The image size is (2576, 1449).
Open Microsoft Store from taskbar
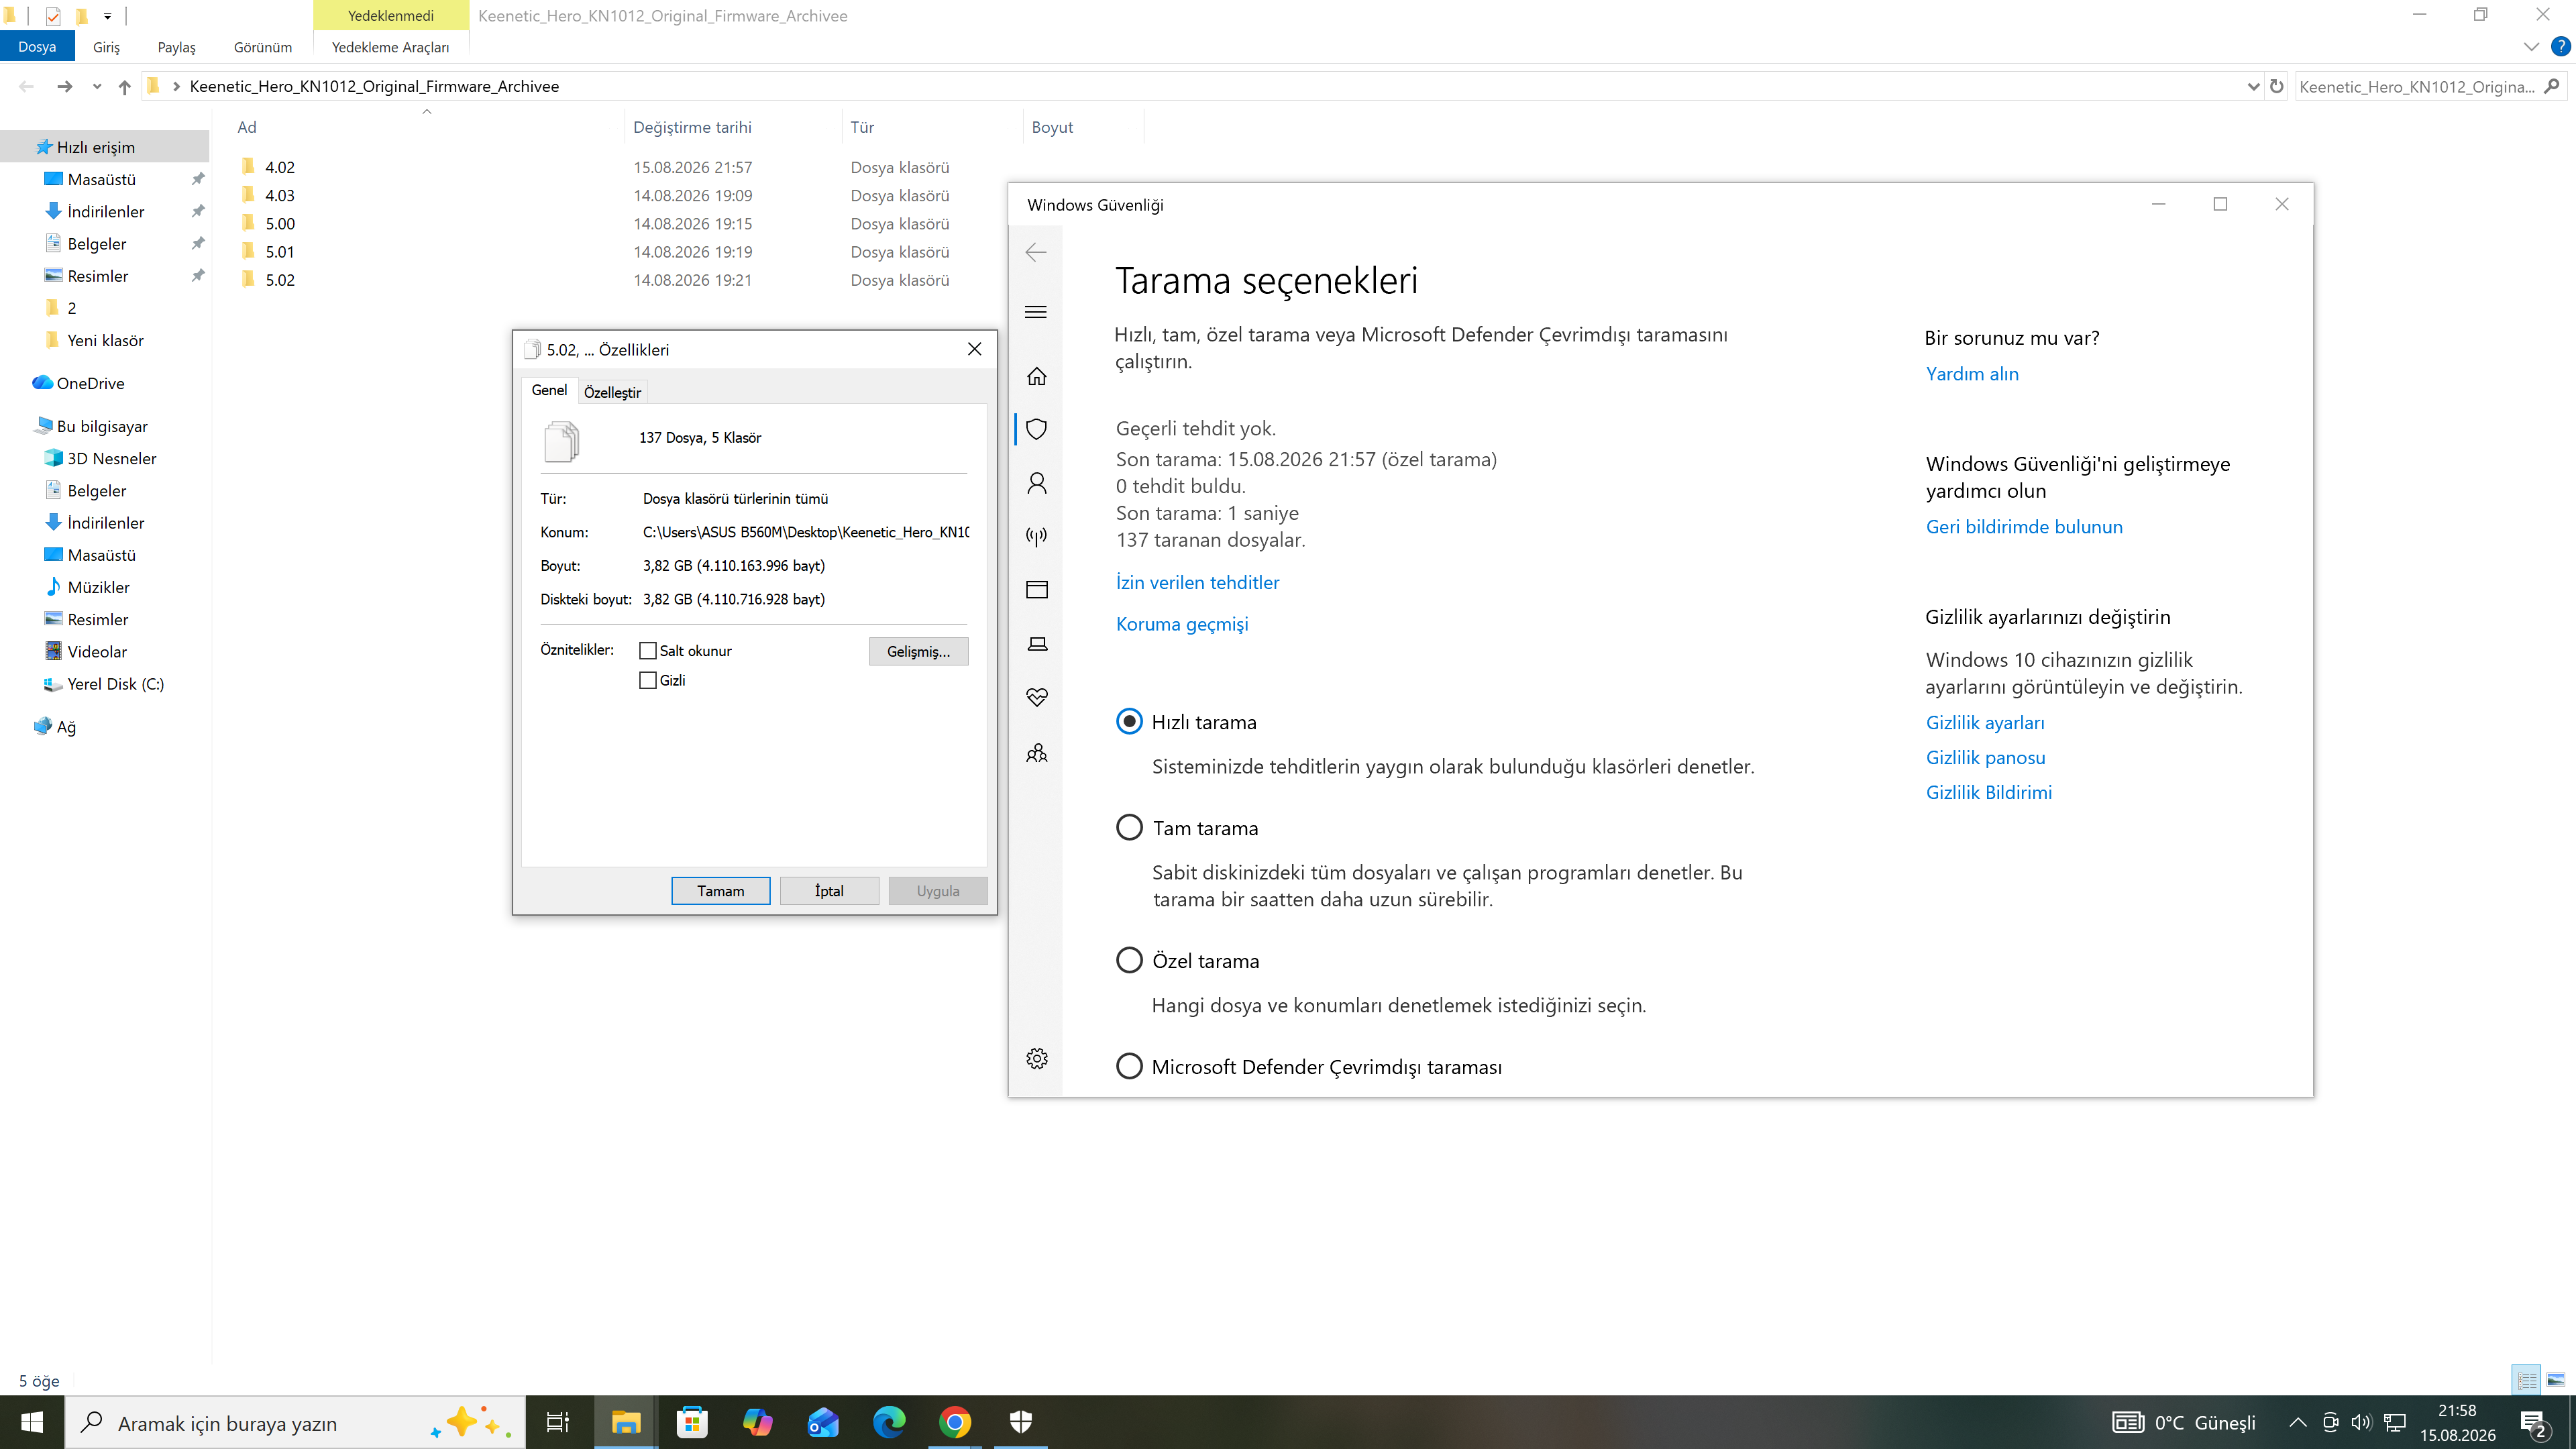click(692, 1422)
